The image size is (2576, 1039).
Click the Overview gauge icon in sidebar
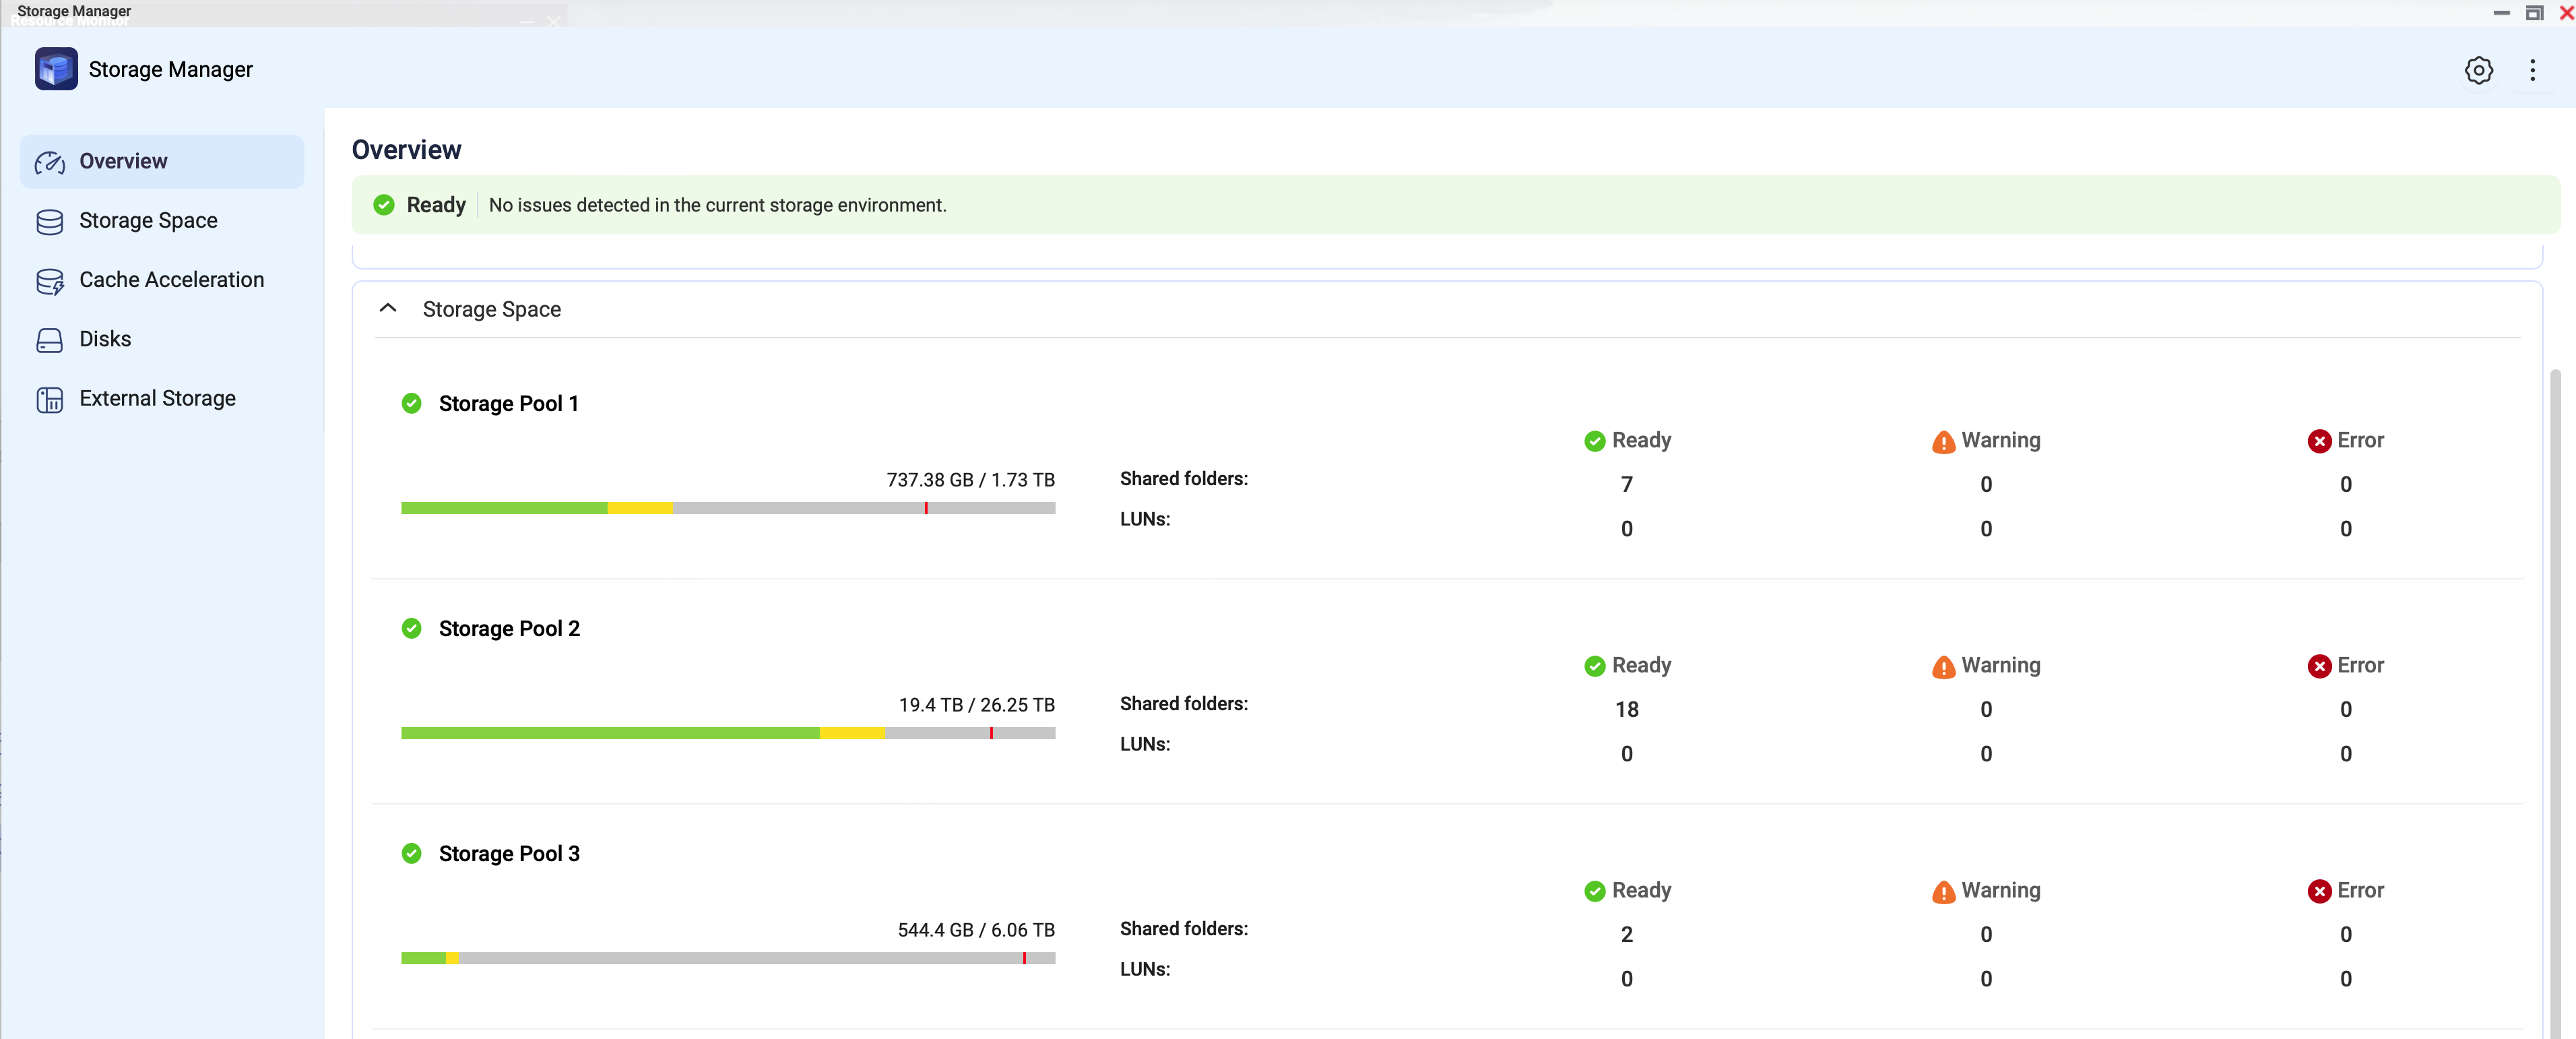point(49,162)
